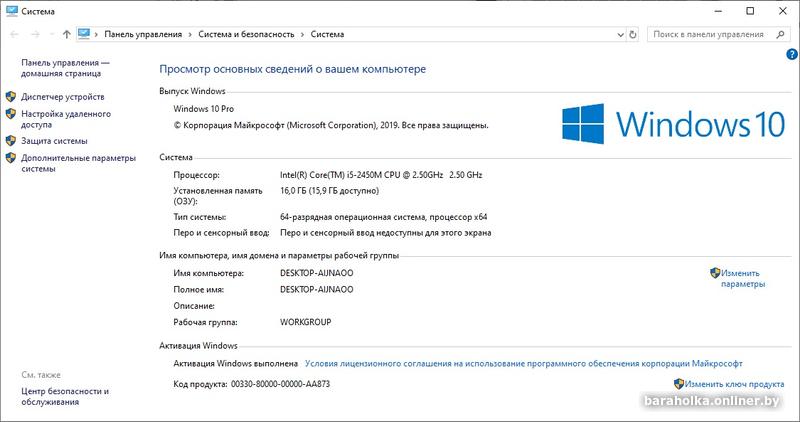The height and width of the screenshot is (422, 800).
Task: Expand chevron after Панель управления breadcrumb
Action: 190,34
